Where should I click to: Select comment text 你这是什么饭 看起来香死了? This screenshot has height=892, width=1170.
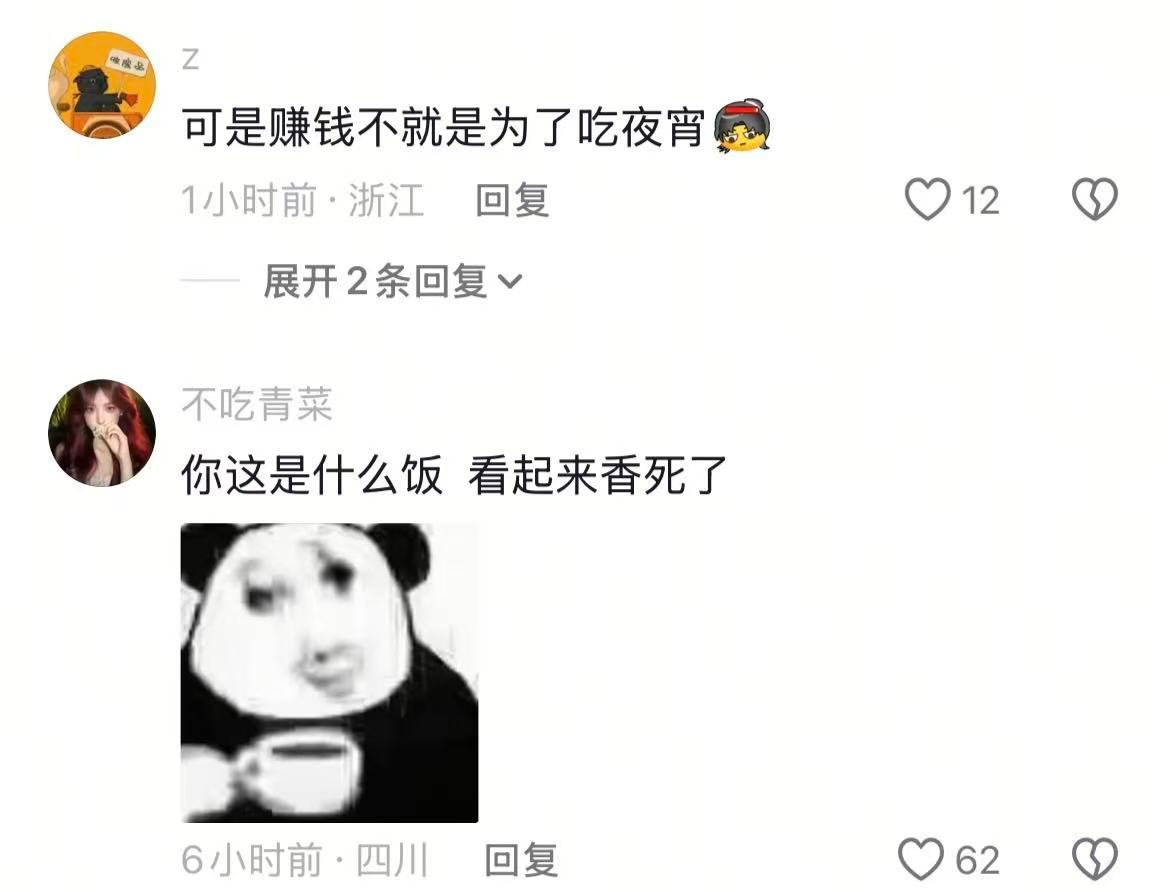pos(454,475)
